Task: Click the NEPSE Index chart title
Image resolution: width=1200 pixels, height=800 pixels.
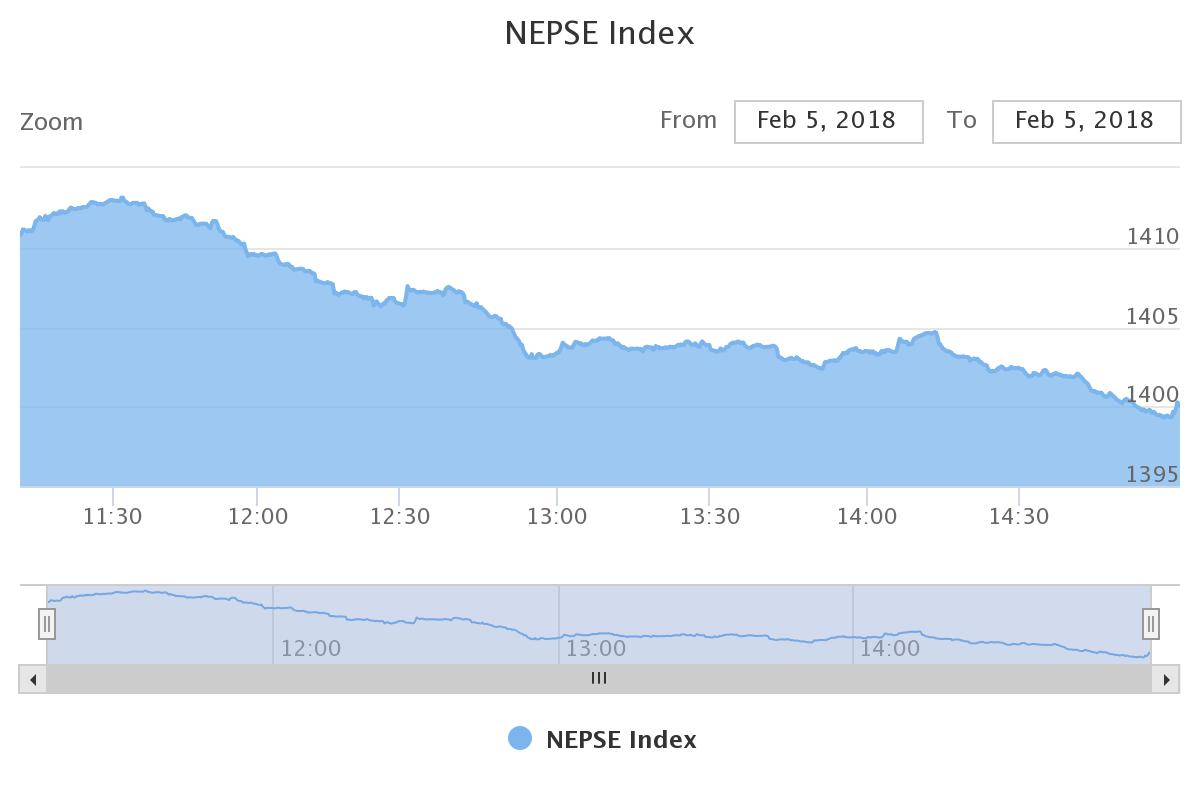Action: (x=599, y=33)
